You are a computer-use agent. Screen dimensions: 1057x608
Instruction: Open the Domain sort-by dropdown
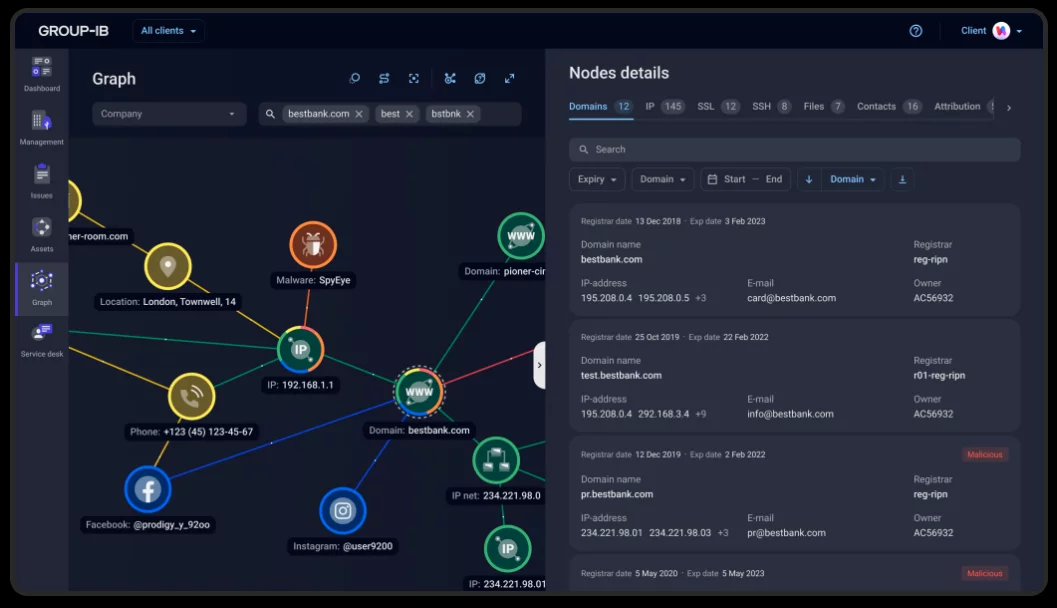pyautogui.click(x=853, y=179)
